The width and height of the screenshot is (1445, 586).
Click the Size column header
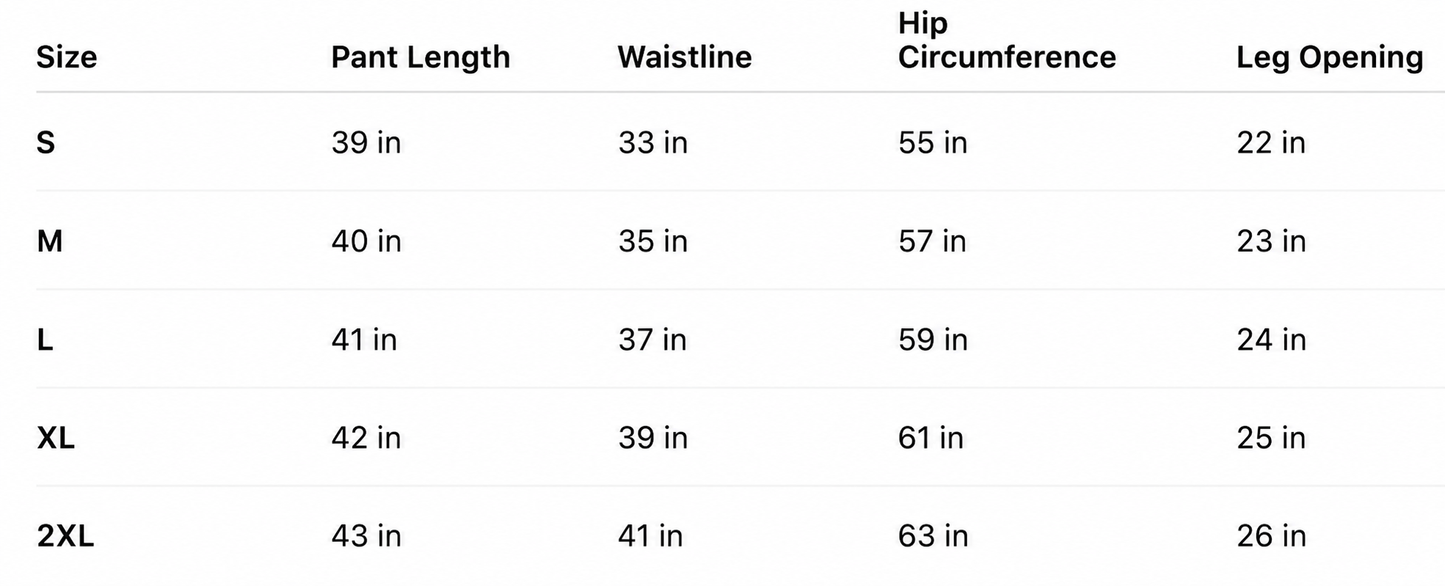pos(67,57)
